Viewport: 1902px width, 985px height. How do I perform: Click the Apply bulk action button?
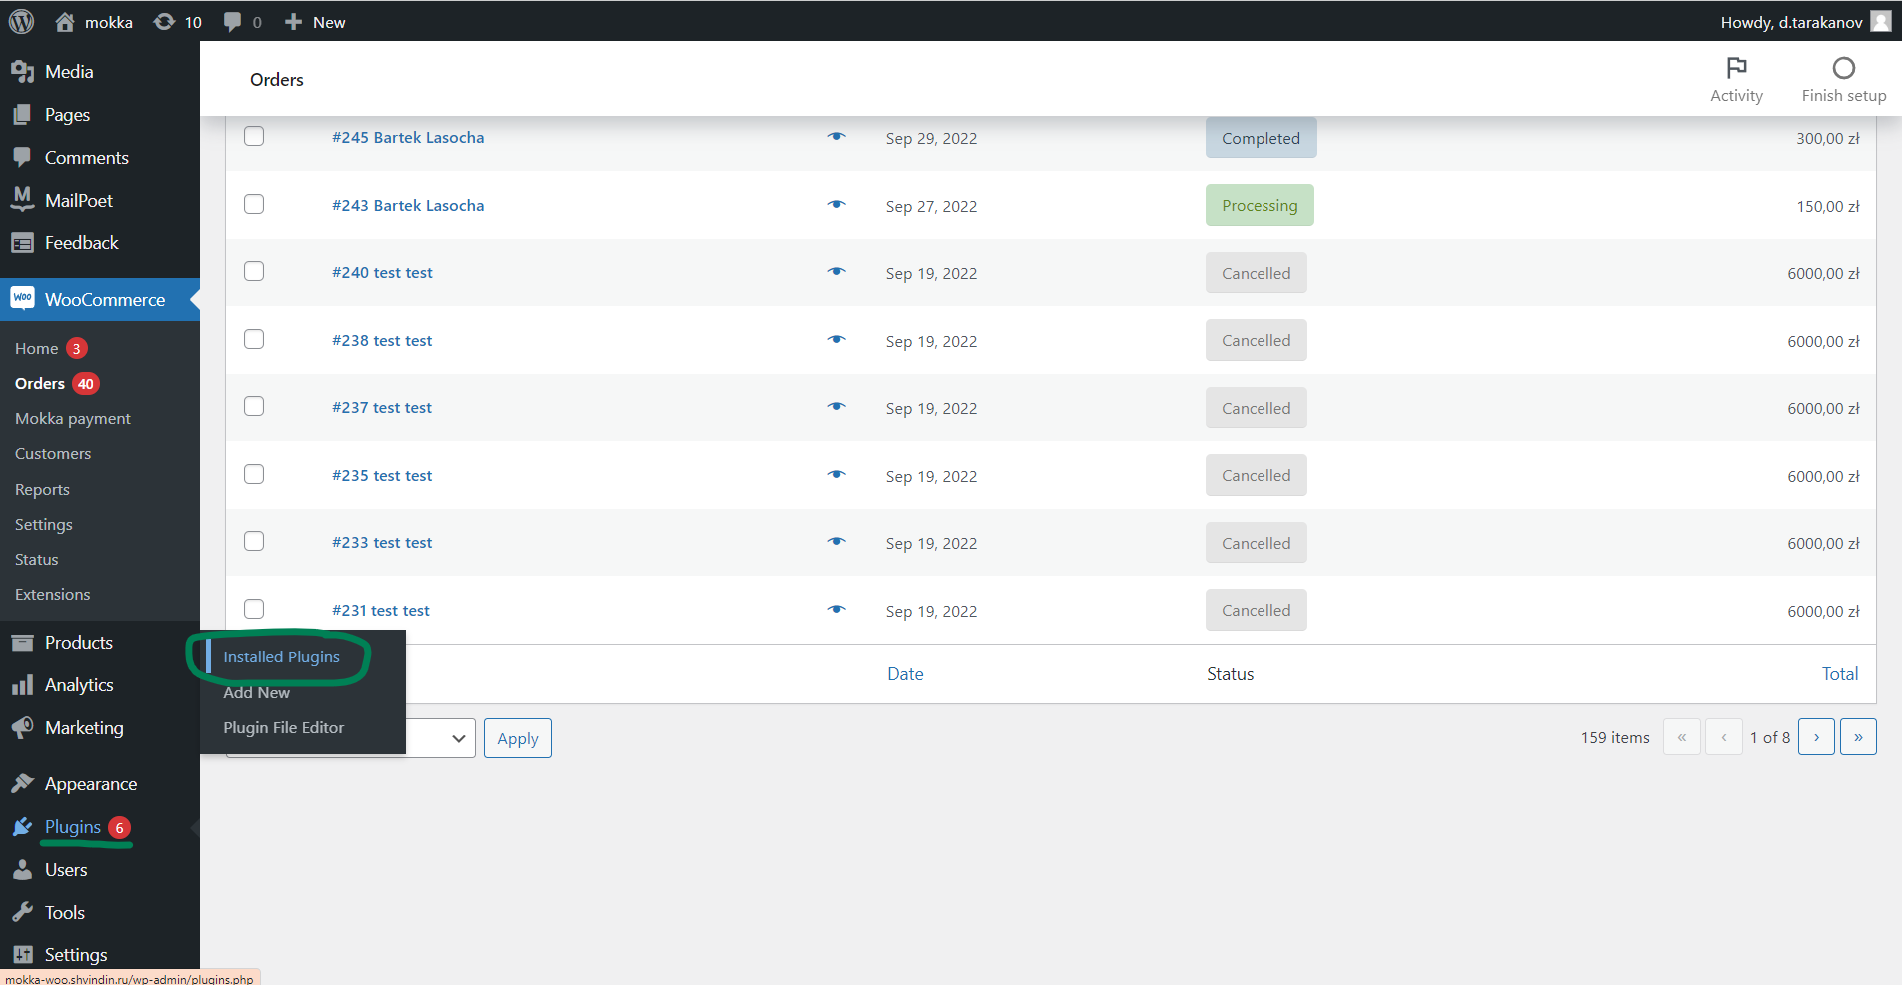[x=517, y=738]
